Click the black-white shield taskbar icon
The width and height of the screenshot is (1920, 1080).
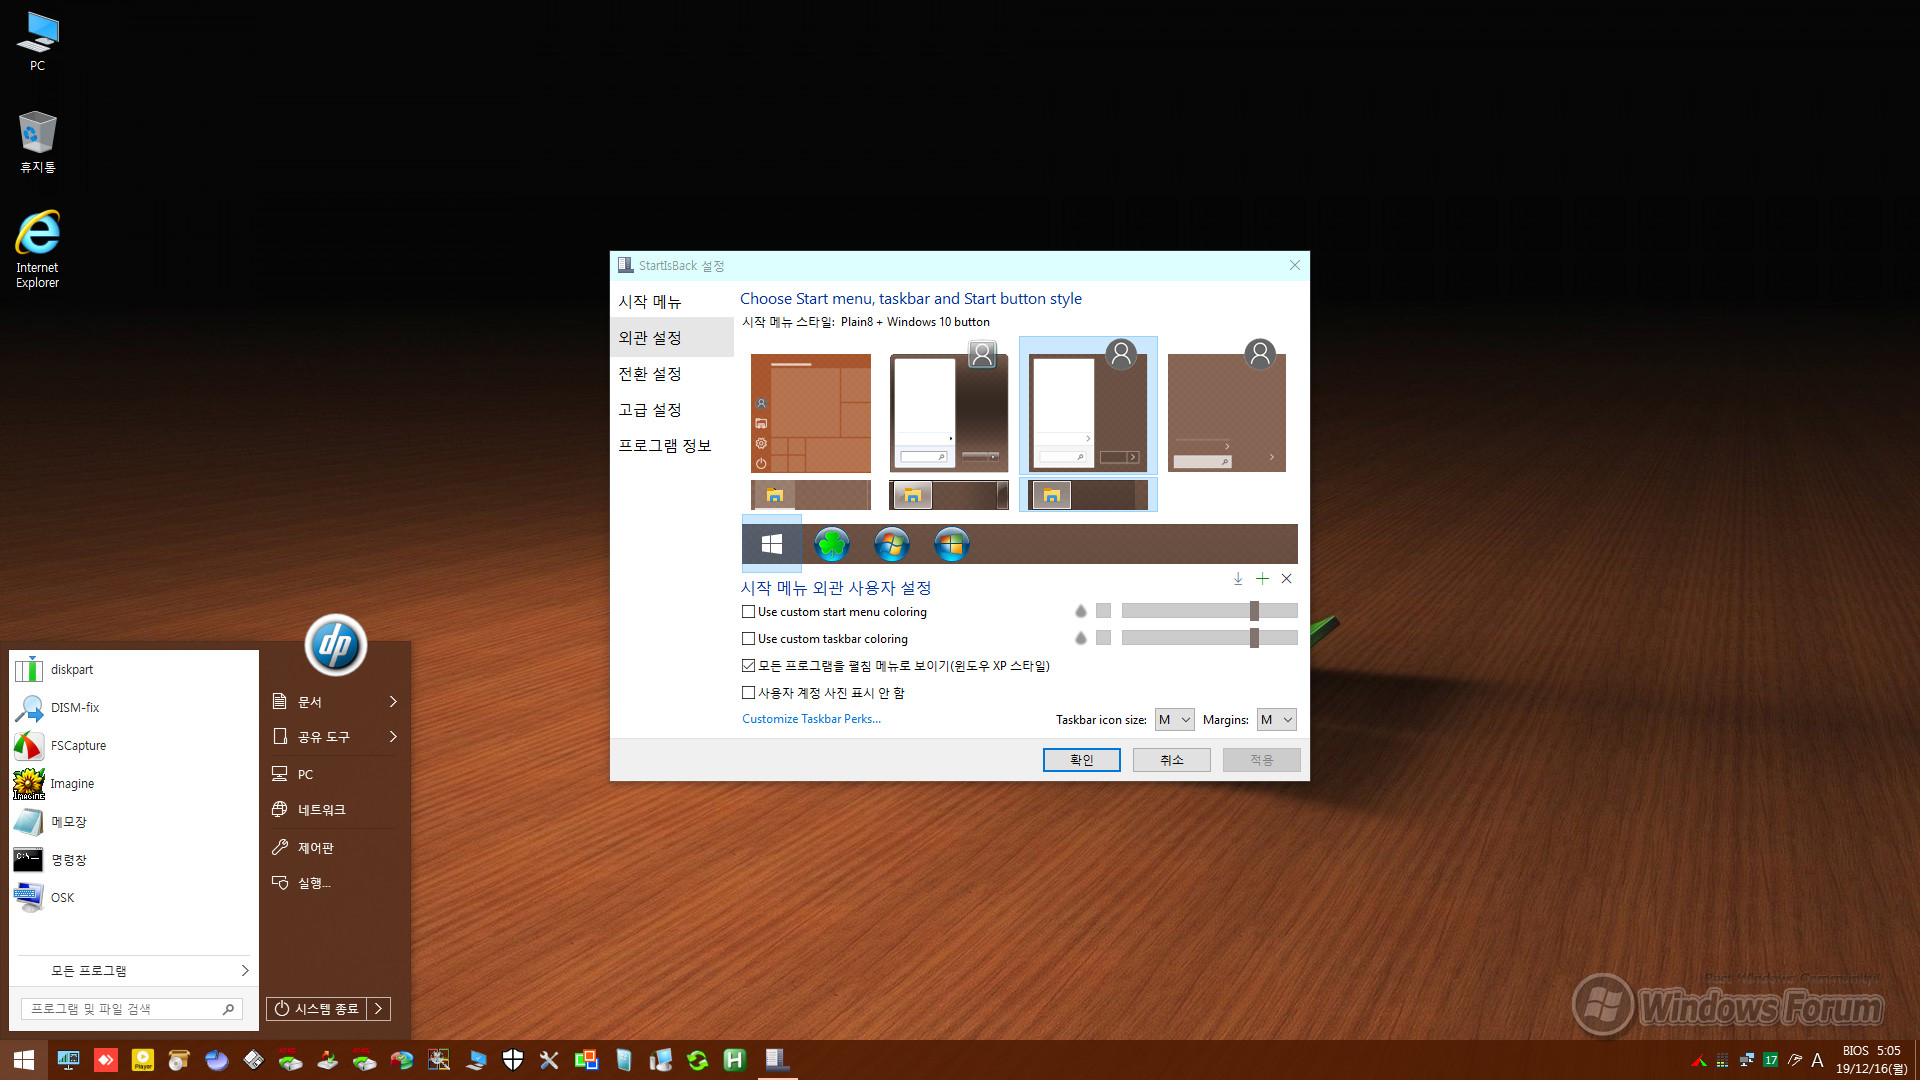click(x=513, y=1060)
